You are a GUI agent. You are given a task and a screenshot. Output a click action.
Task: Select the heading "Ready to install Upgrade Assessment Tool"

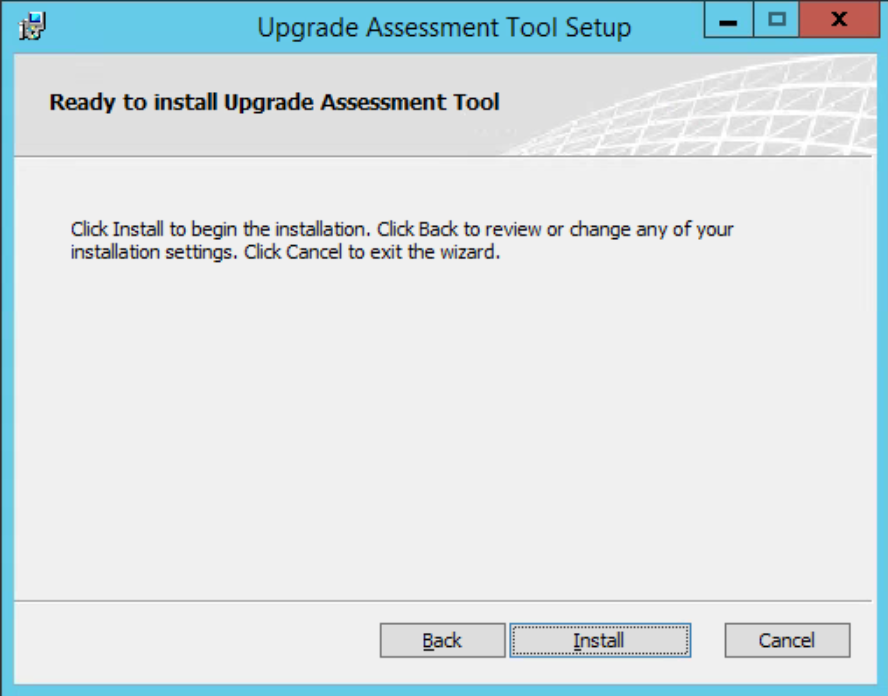pyautogui.click(x=274, y=103)
